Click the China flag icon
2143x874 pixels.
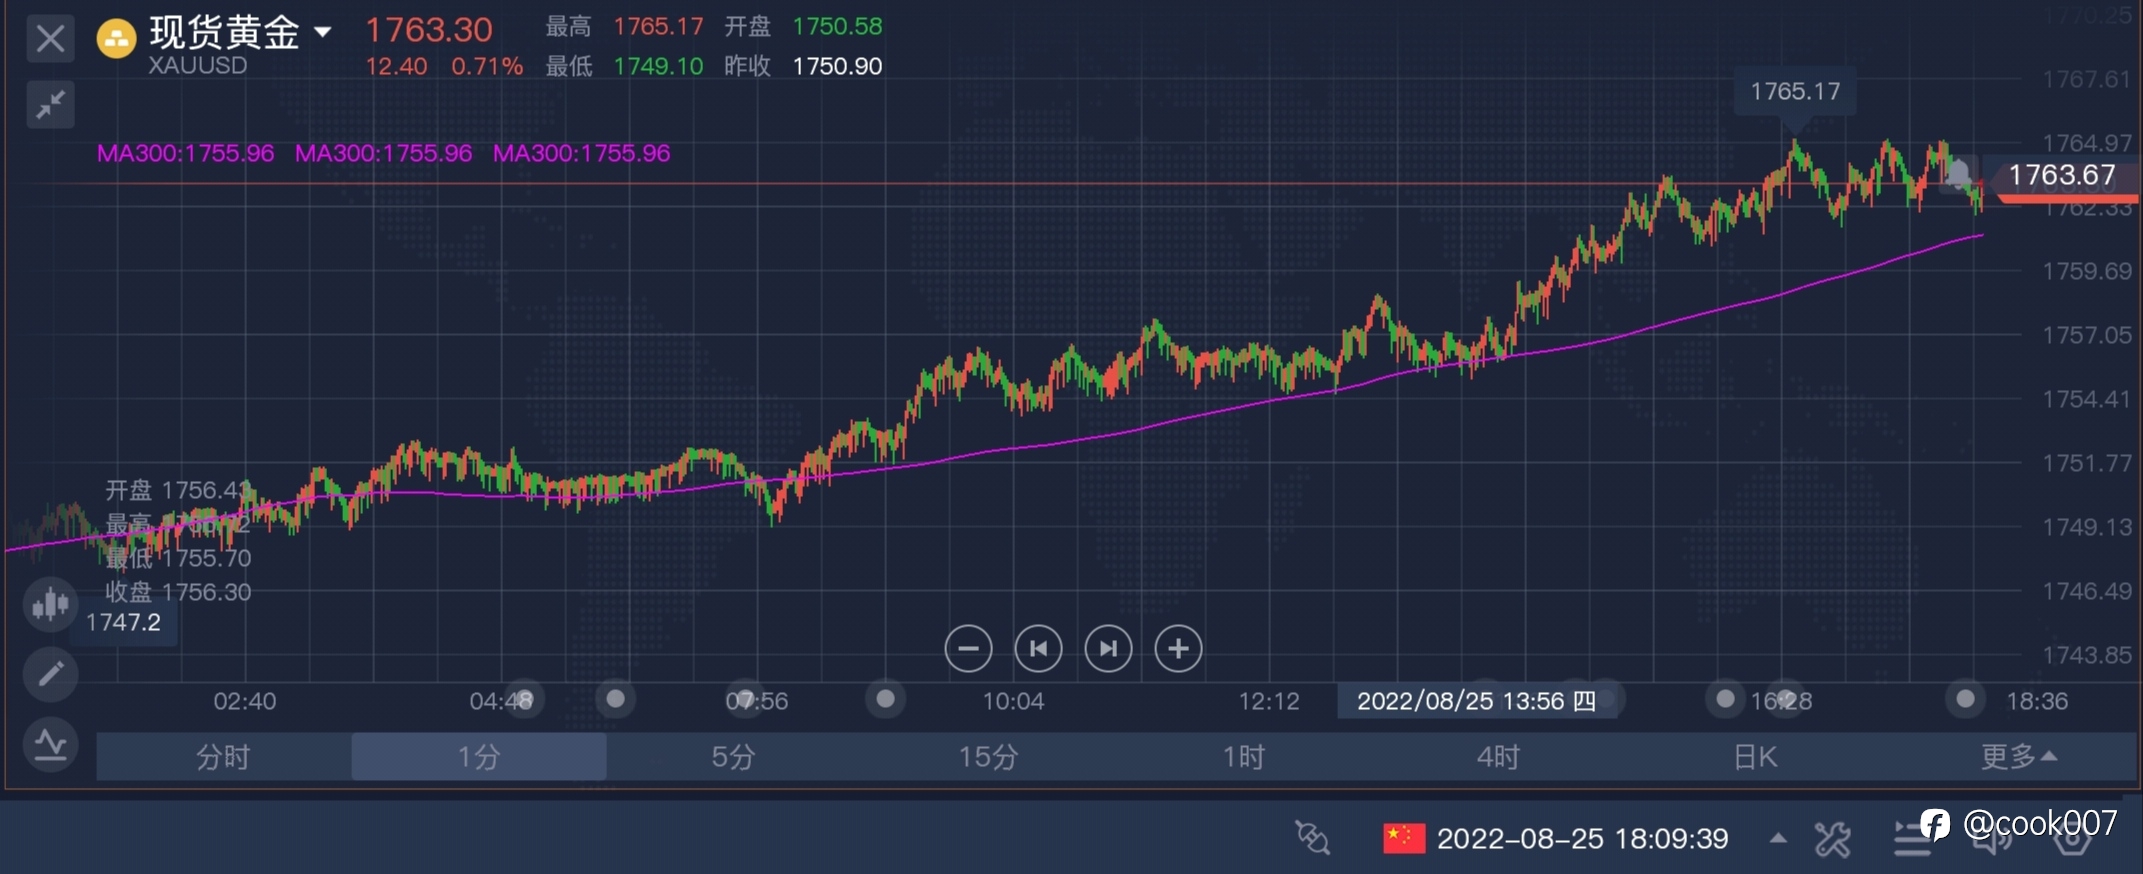coord(1403,838)
